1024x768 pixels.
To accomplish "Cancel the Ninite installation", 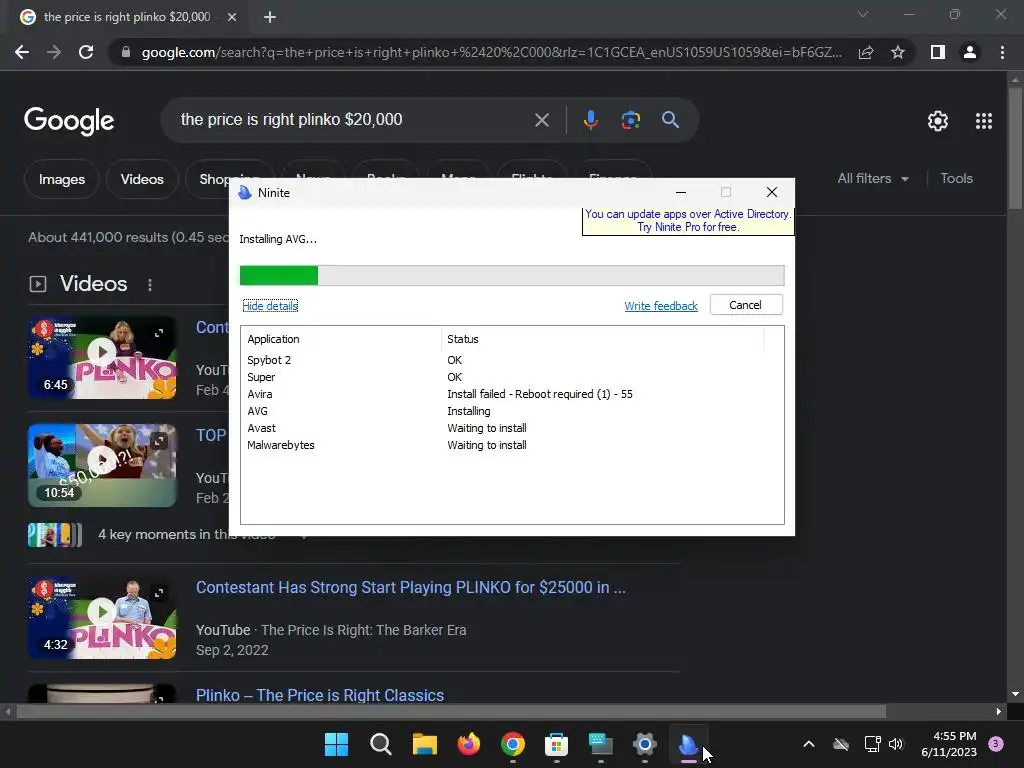I will pos(745,305).
